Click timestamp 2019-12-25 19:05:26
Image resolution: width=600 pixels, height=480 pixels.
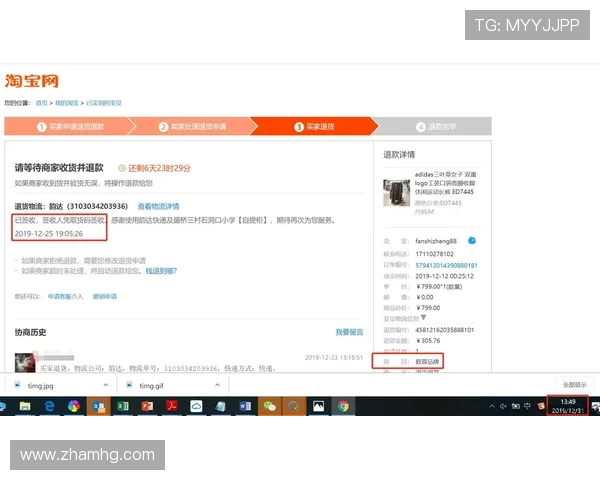[x=49, y=233]
